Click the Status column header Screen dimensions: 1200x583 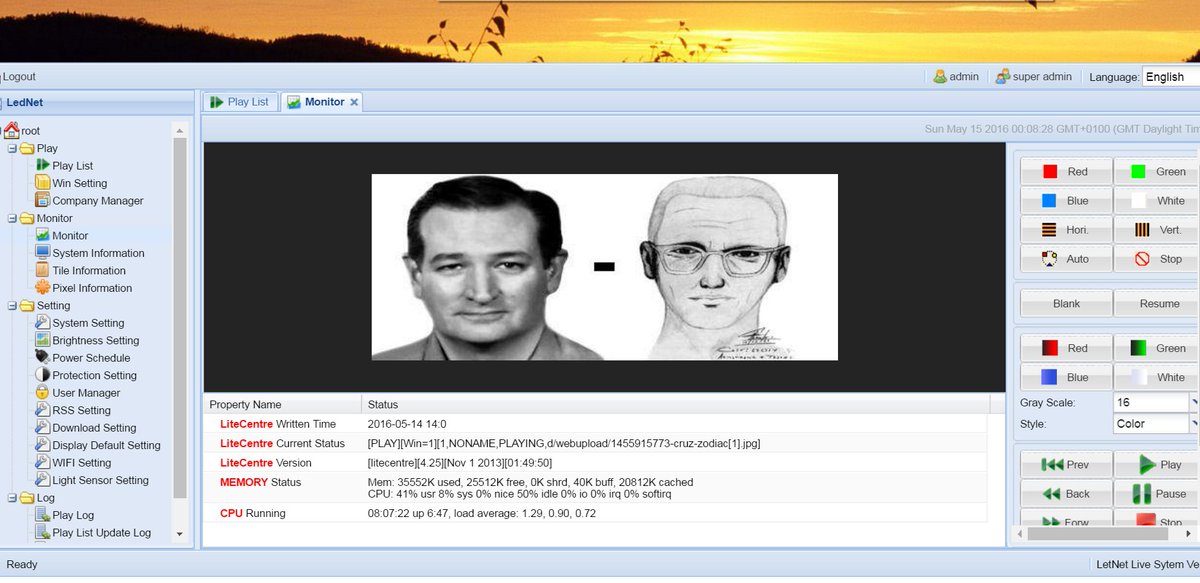675,404
